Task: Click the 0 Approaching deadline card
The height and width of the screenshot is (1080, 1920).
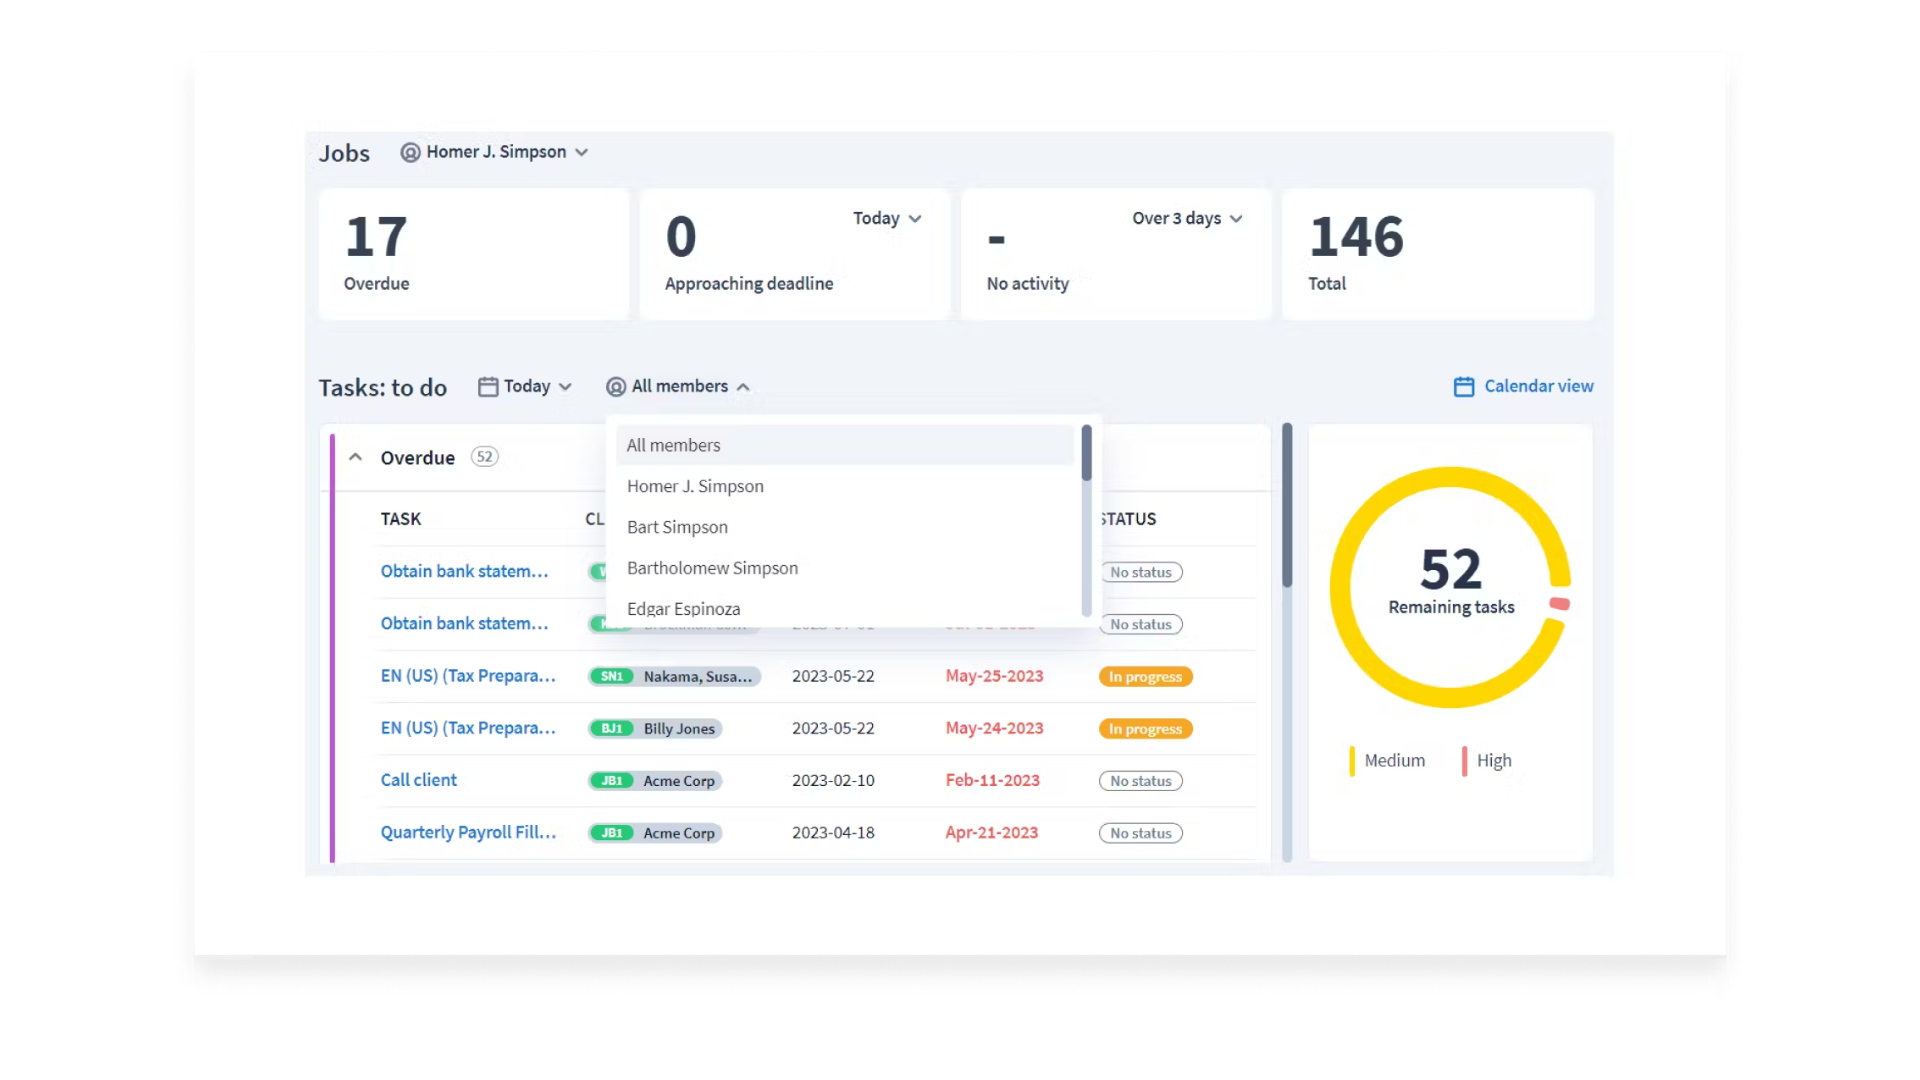Action: click(795, 254)
